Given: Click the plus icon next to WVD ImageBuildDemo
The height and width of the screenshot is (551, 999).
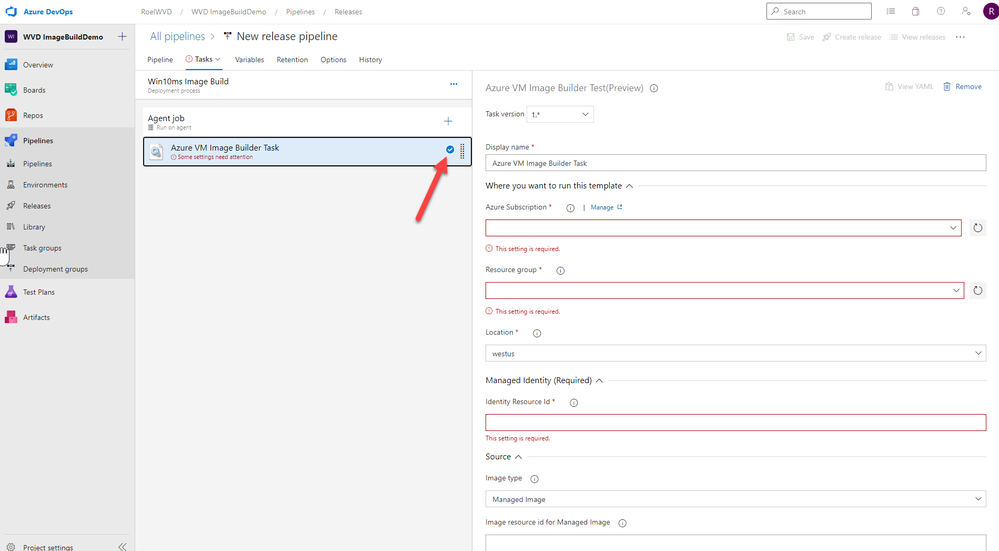Looking at the screenshot, I should click(122, 37).
